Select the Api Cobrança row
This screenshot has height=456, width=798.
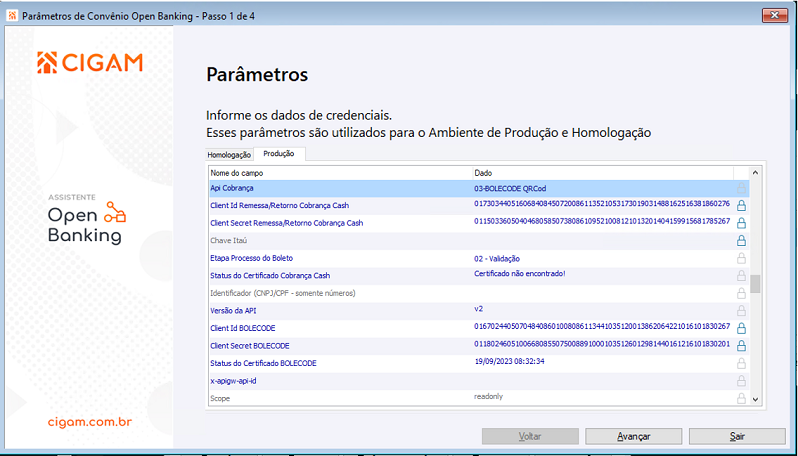[x=479, y=188]
